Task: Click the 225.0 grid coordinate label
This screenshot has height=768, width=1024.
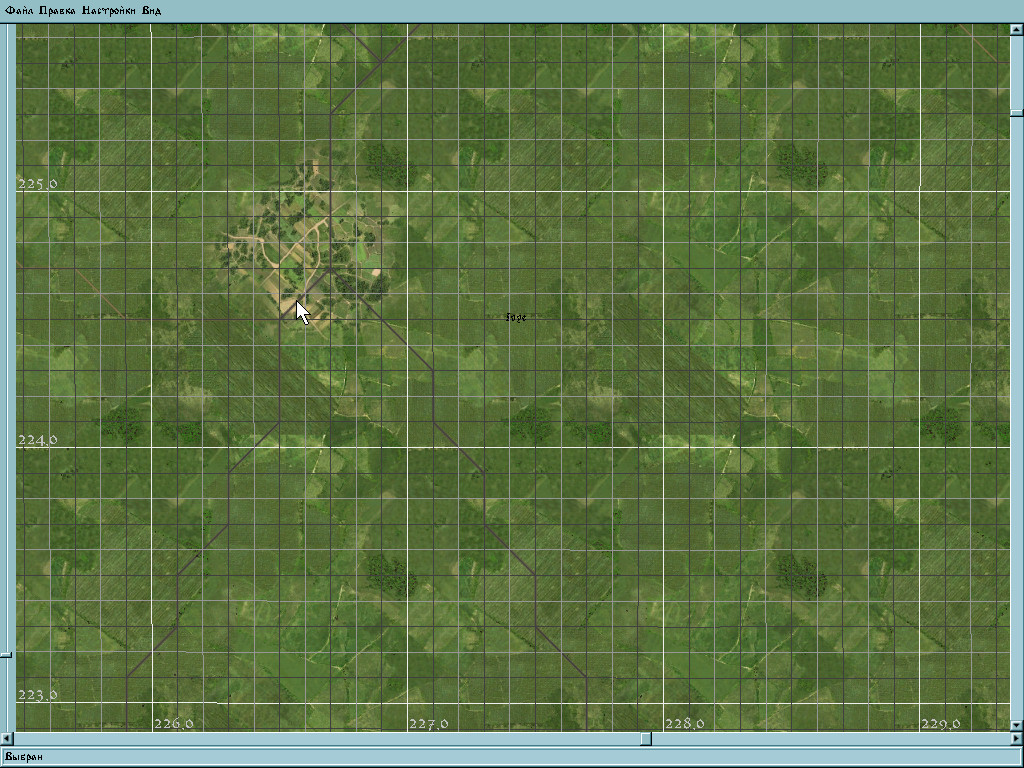Action: (x=37, y=184)
